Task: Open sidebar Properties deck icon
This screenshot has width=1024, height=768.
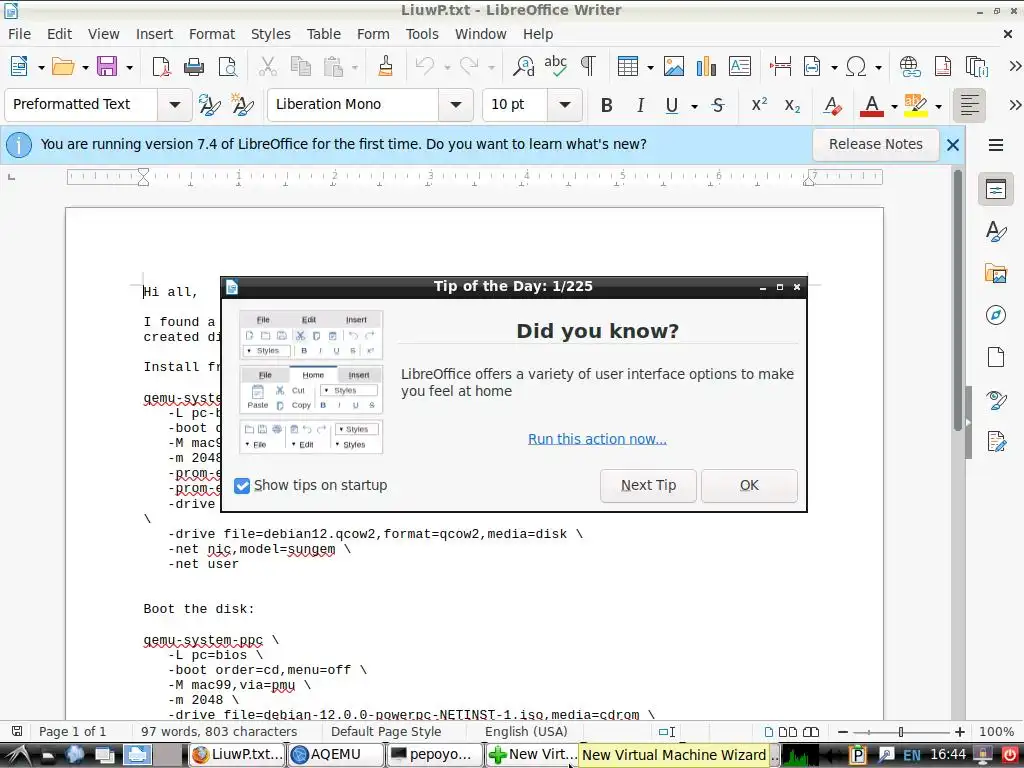Action: pos(995,189)
